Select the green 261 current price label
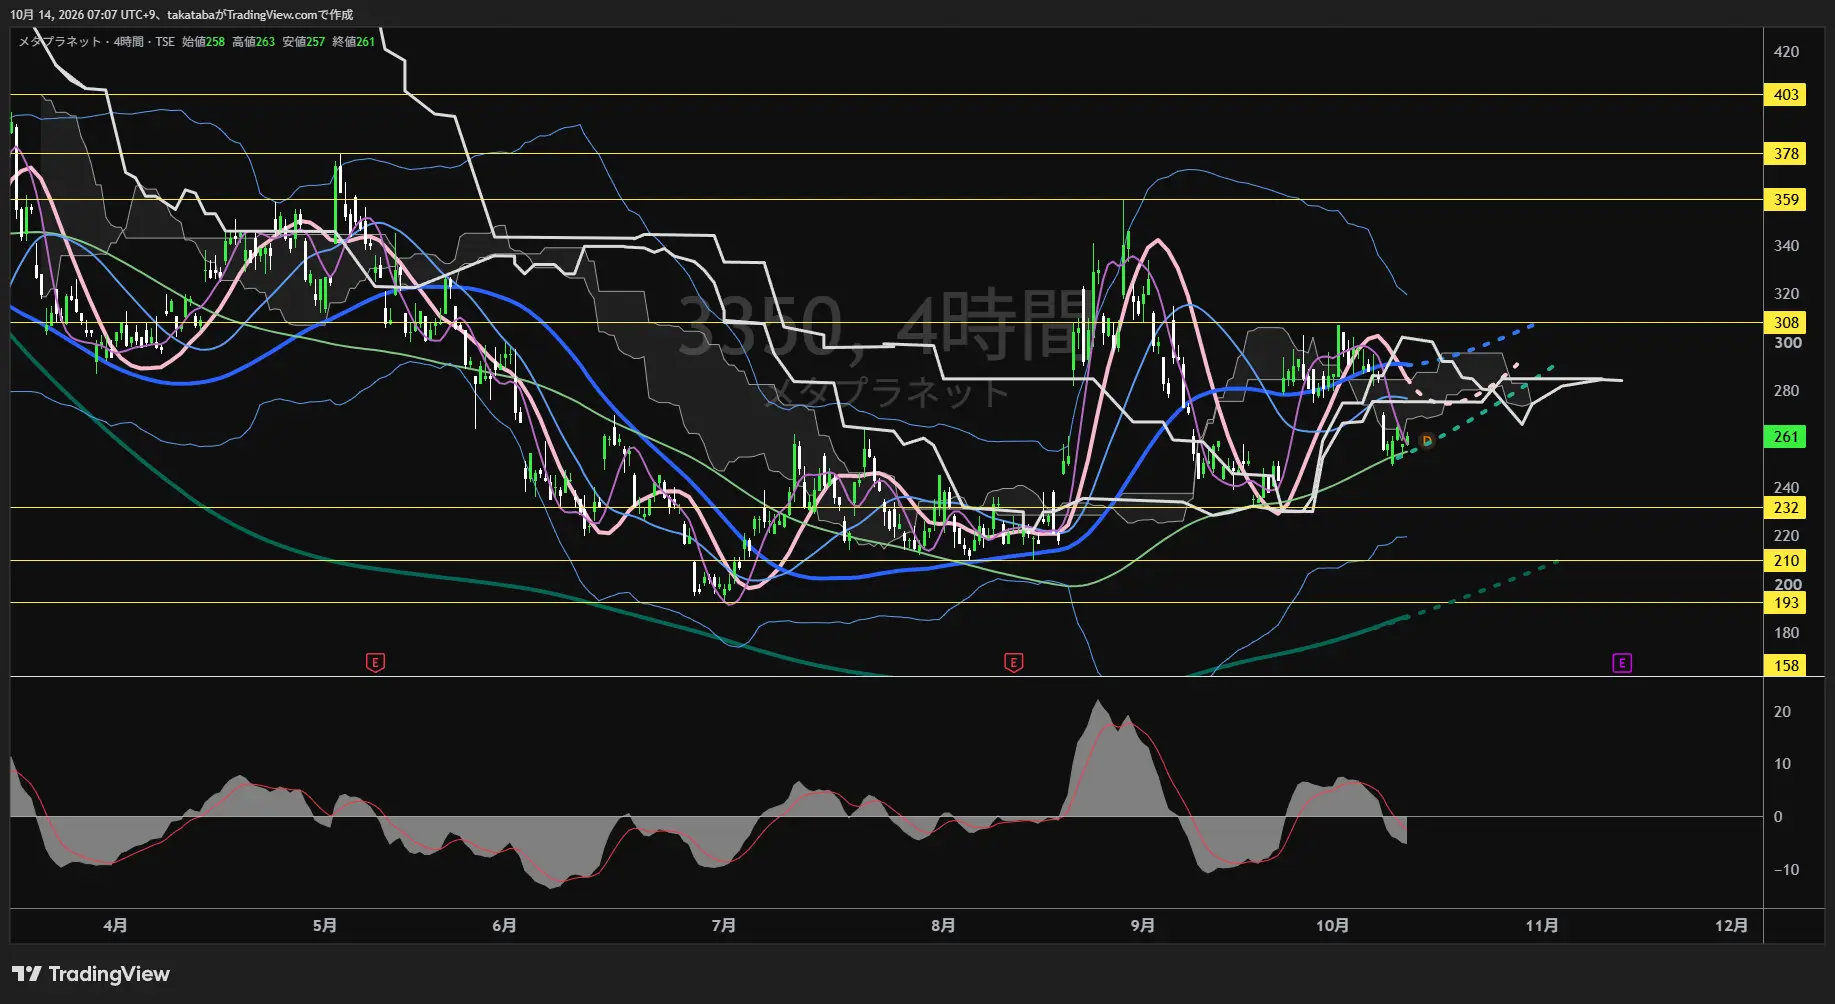This screenshot has height=1004, width=1835. pyautogui.click(x=1786, y=436)
